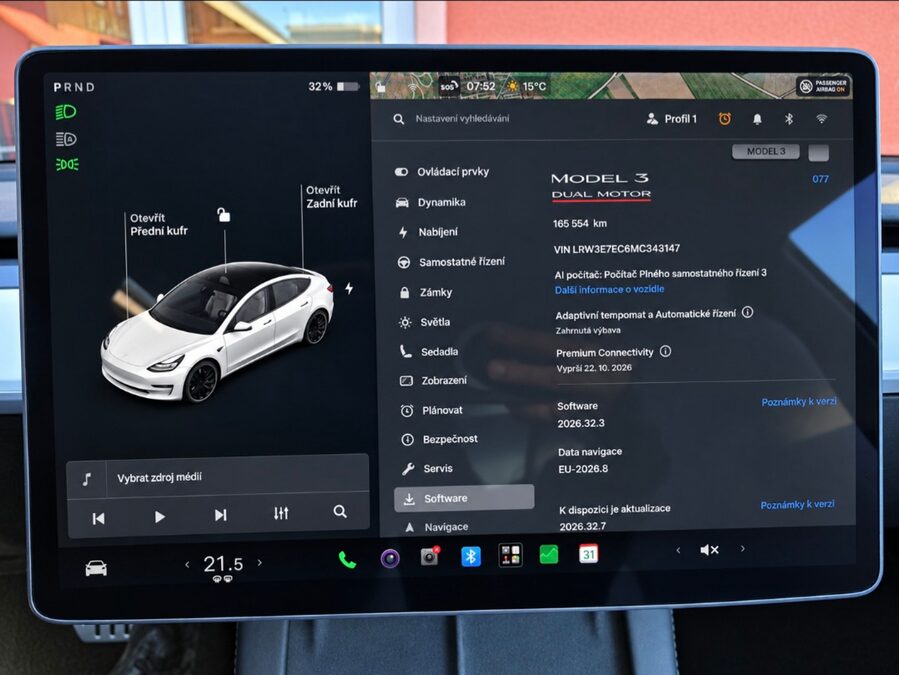Viewport: 899px width, 675px height.
Task: Open the Calendar app
Action: (588, 553)
